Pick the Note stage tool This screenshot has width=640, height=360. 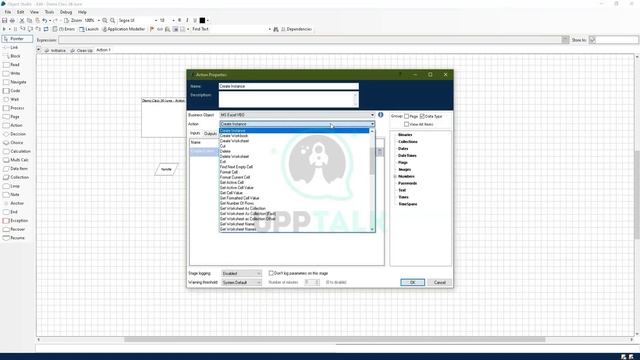pyautogui.click(x=15, y=194)
